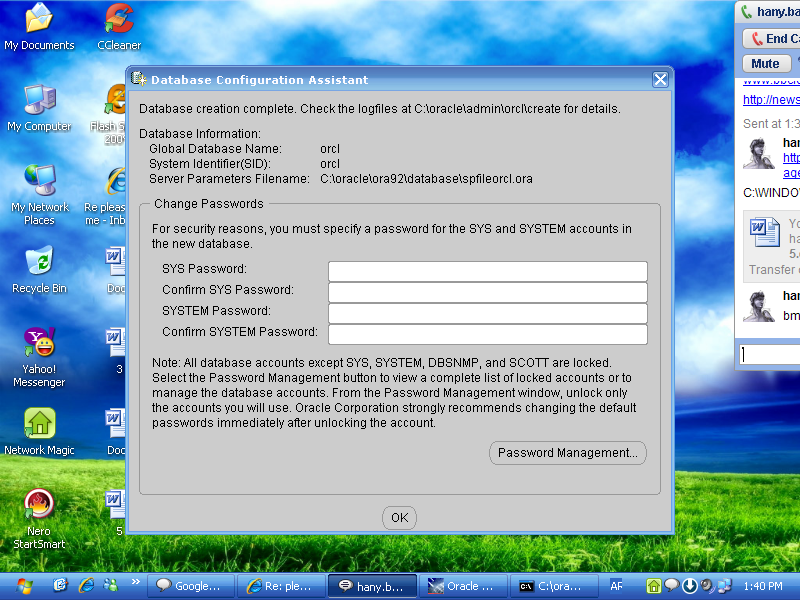Image resolution: width=800 pixels, height=600 pixels.
Task: Click the SYS Password field
Action: coord(487,271)
